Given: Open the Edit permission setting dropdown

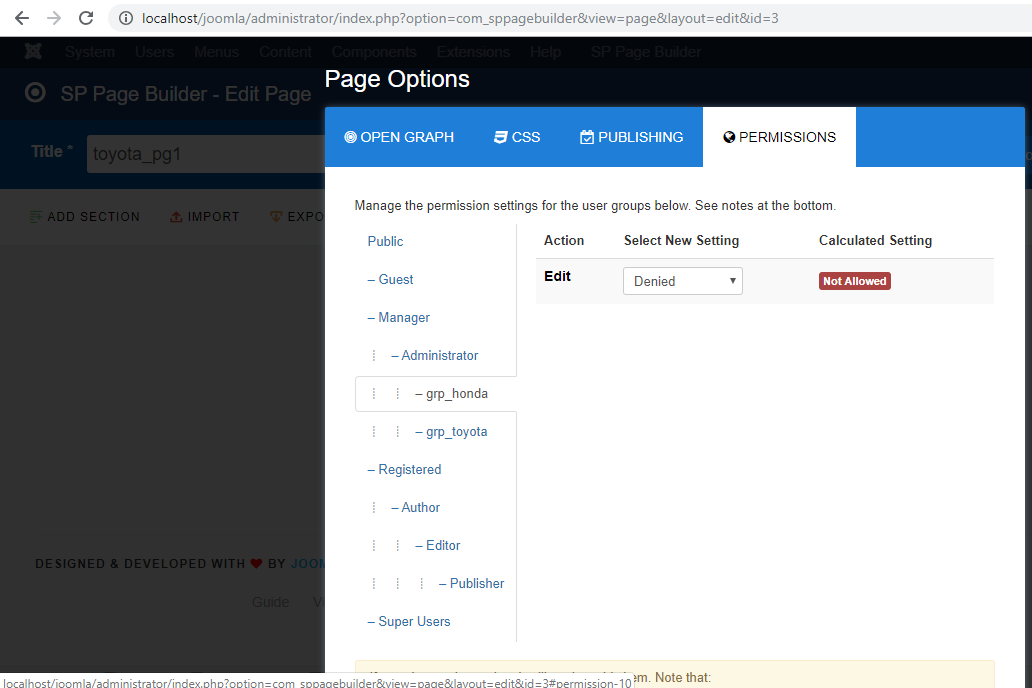Looking at the screenshot, I should (682, 281).
